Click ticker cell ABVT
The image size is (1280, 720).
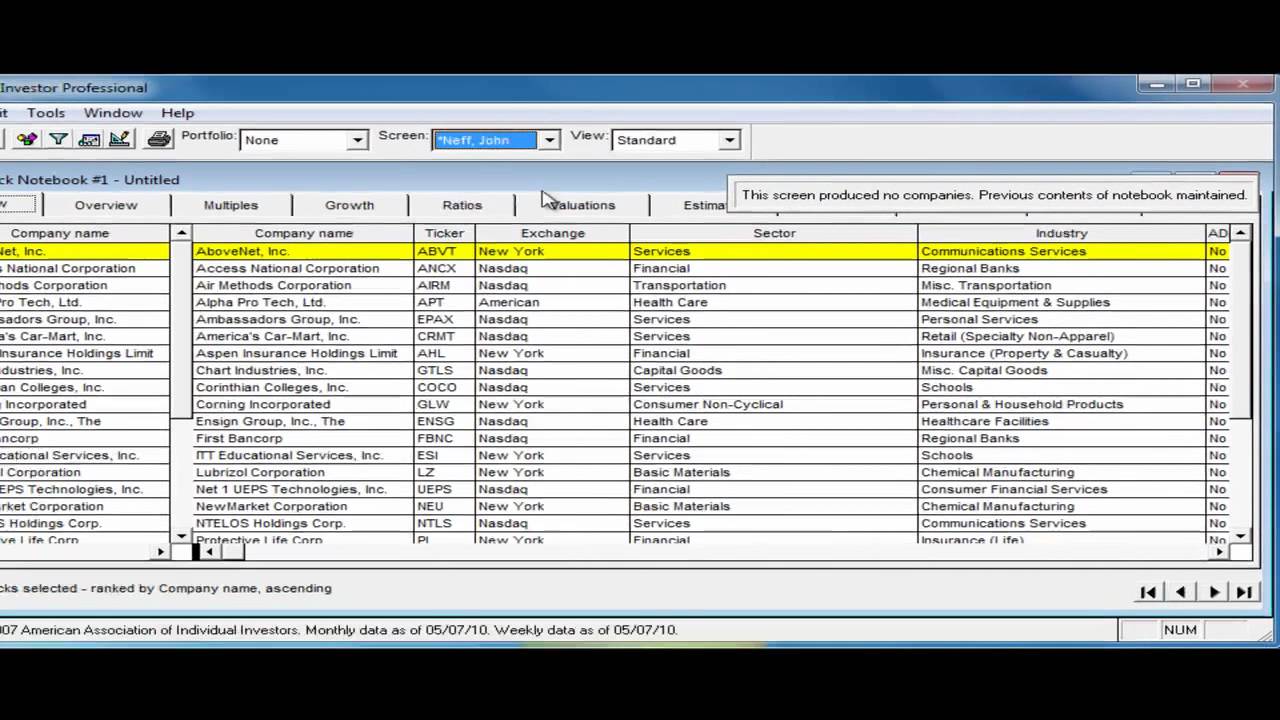[444, 251]
